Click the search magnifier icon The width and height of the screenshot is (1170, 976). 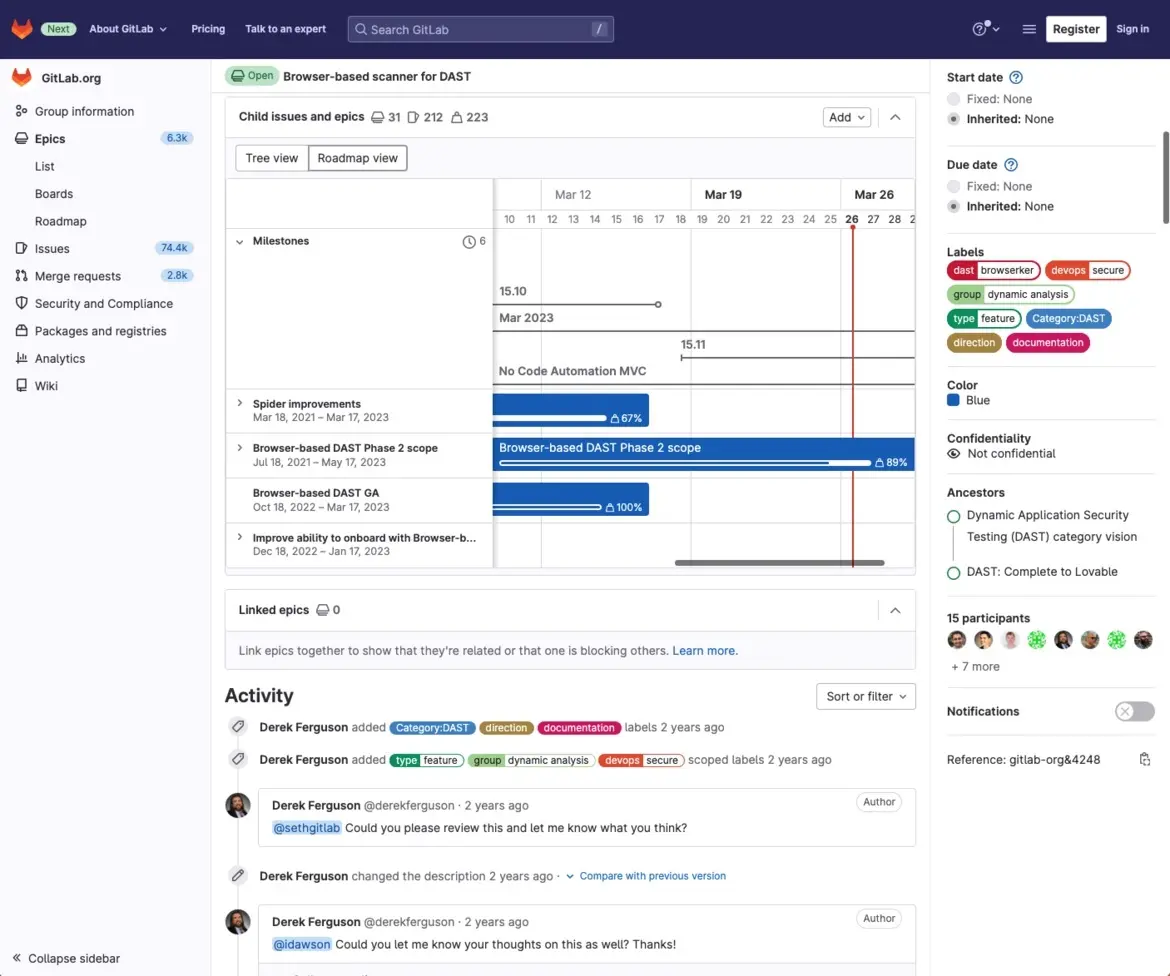pos(360,29)
